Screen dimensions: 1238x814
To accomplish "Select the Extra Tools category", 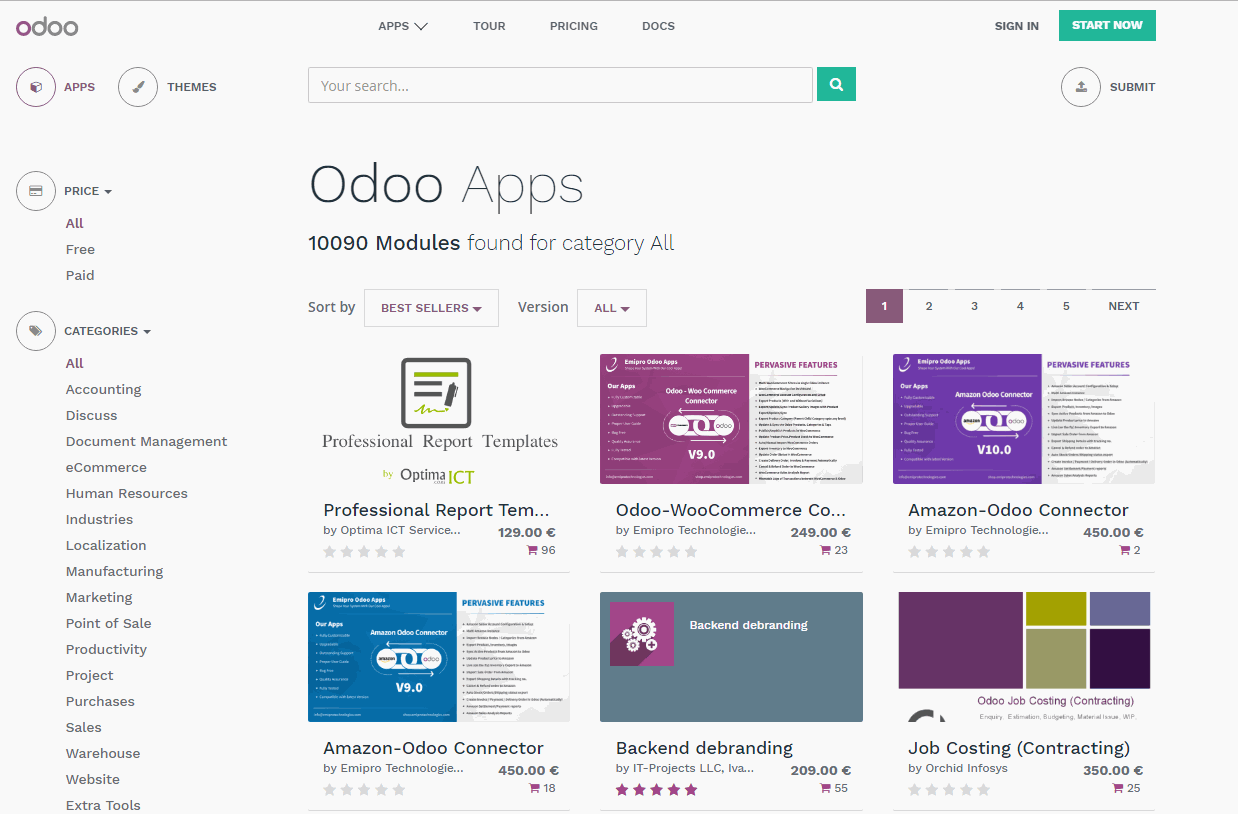I will pos(103,805).
